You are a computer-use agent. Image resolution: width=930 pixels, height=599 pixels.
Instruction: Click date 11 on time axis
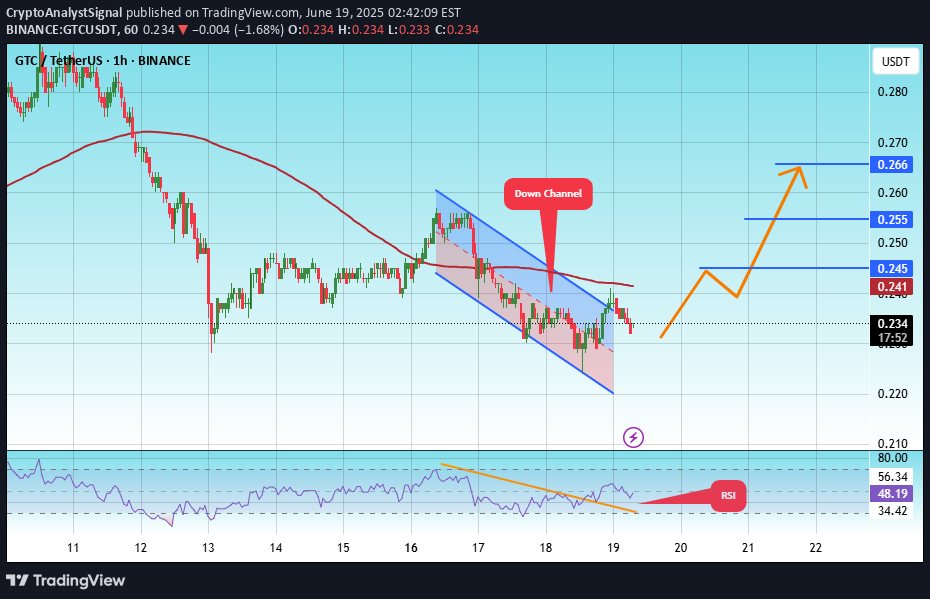tap(73, 547)
